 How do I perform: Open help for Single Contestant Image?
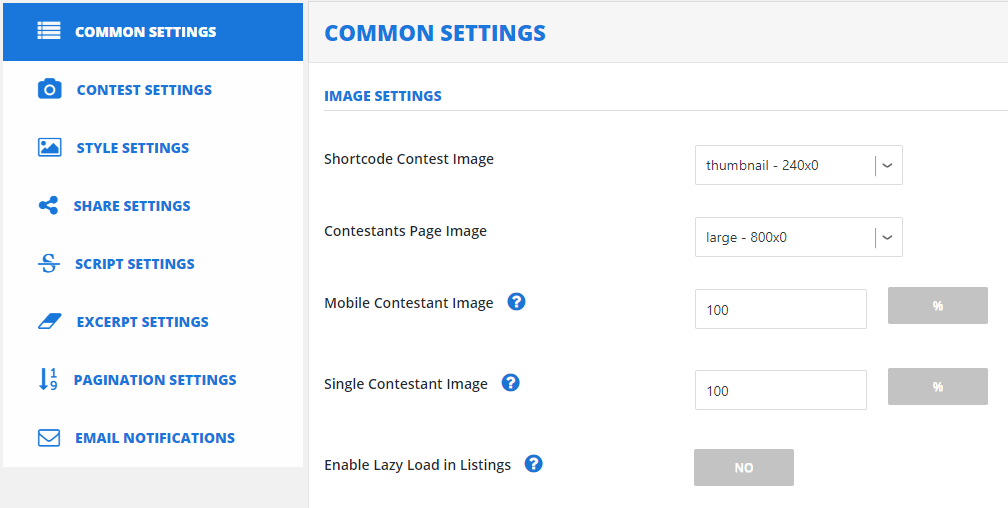click(510, 383)
